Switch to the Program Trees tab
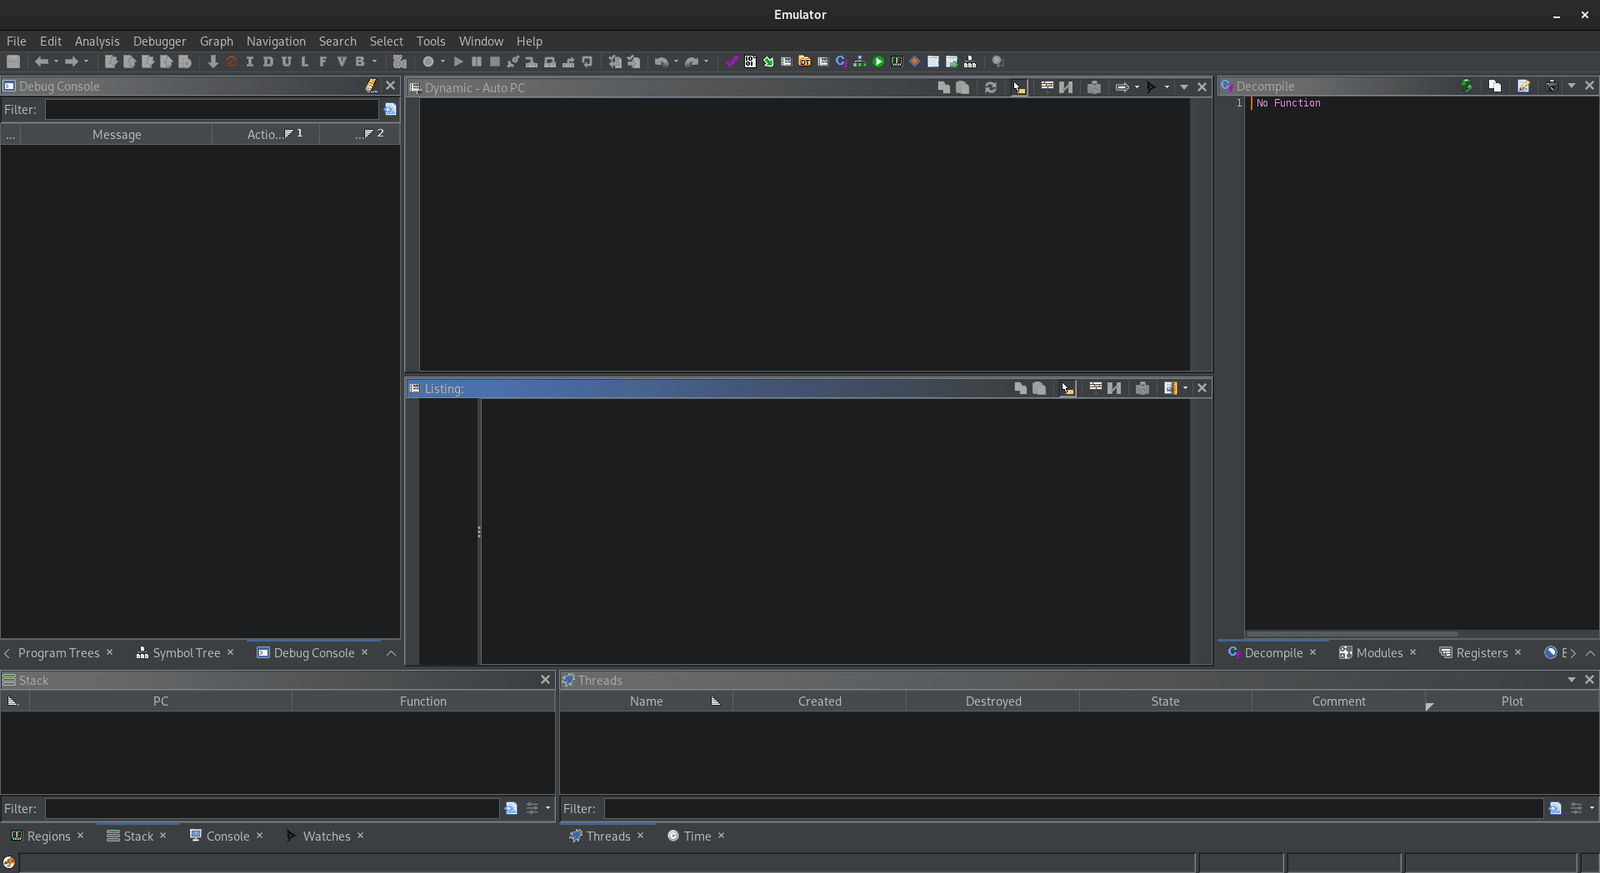 pos(58,653)
